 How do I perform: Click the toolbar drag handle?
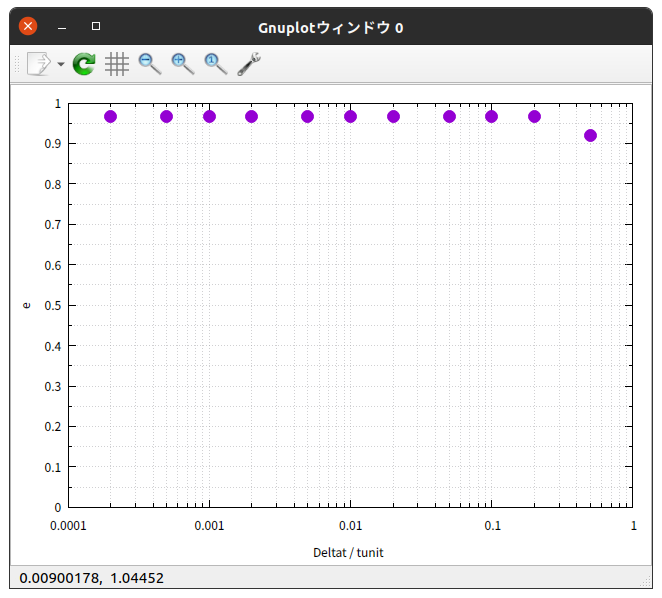[17, 64]
